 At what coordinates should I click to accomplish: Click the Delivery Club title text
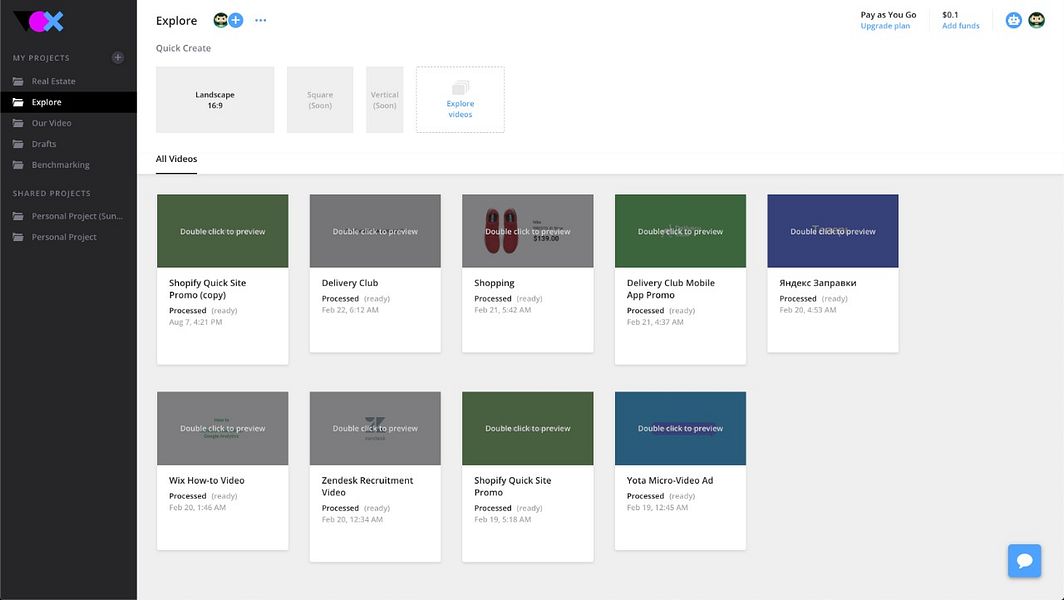coord(349,283)
